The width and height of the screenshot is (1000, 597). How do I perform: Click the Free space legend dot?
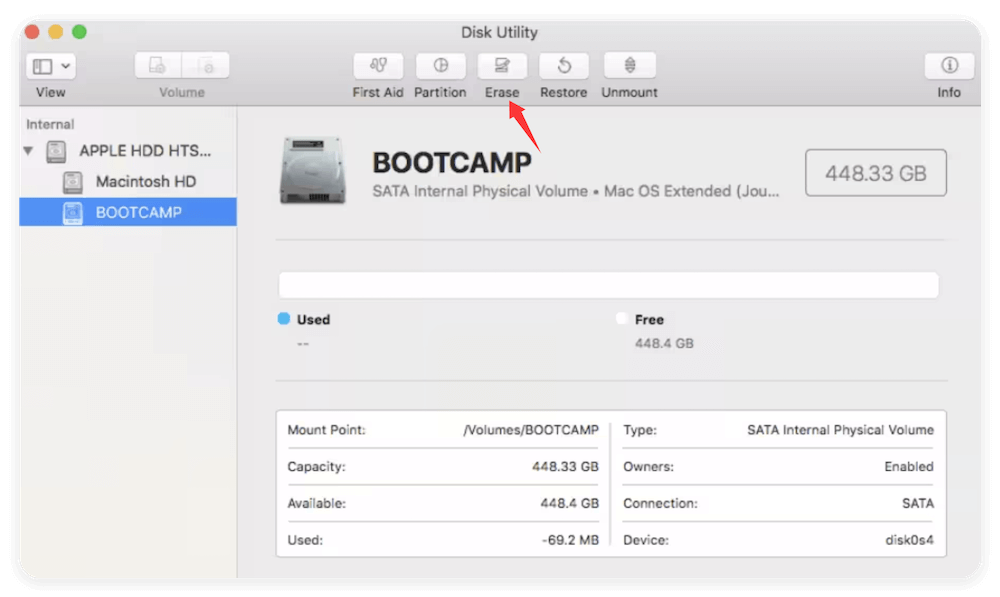click(x=622, y=319)
